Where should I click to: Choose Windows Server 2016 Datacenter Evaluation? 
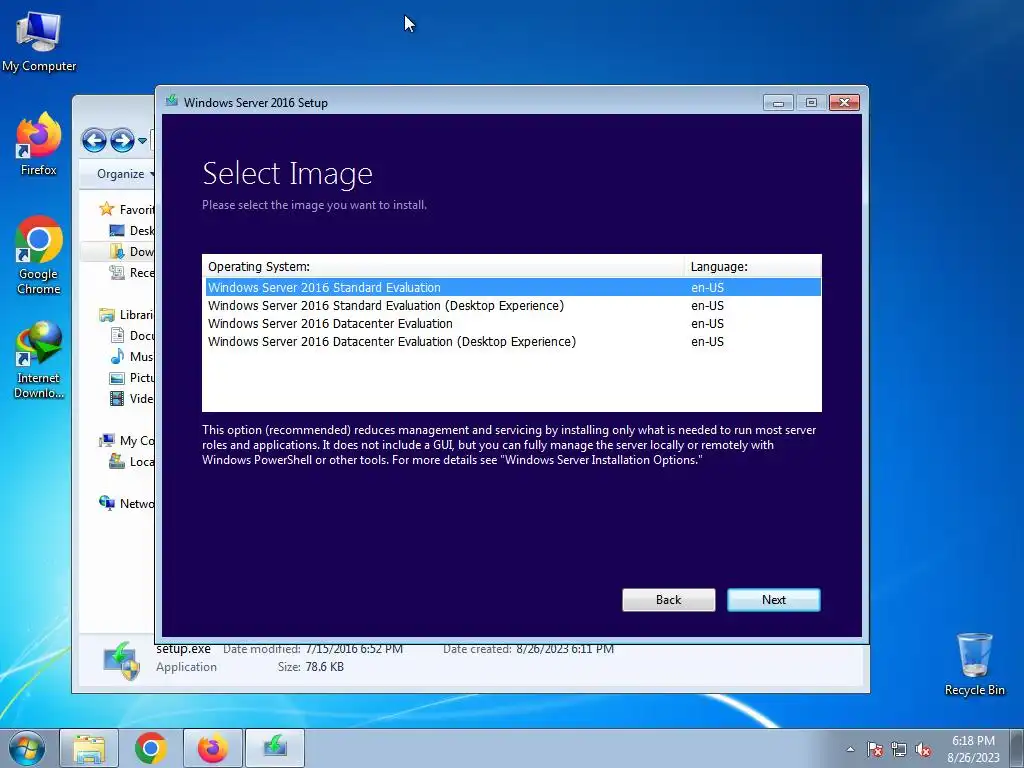513,324
